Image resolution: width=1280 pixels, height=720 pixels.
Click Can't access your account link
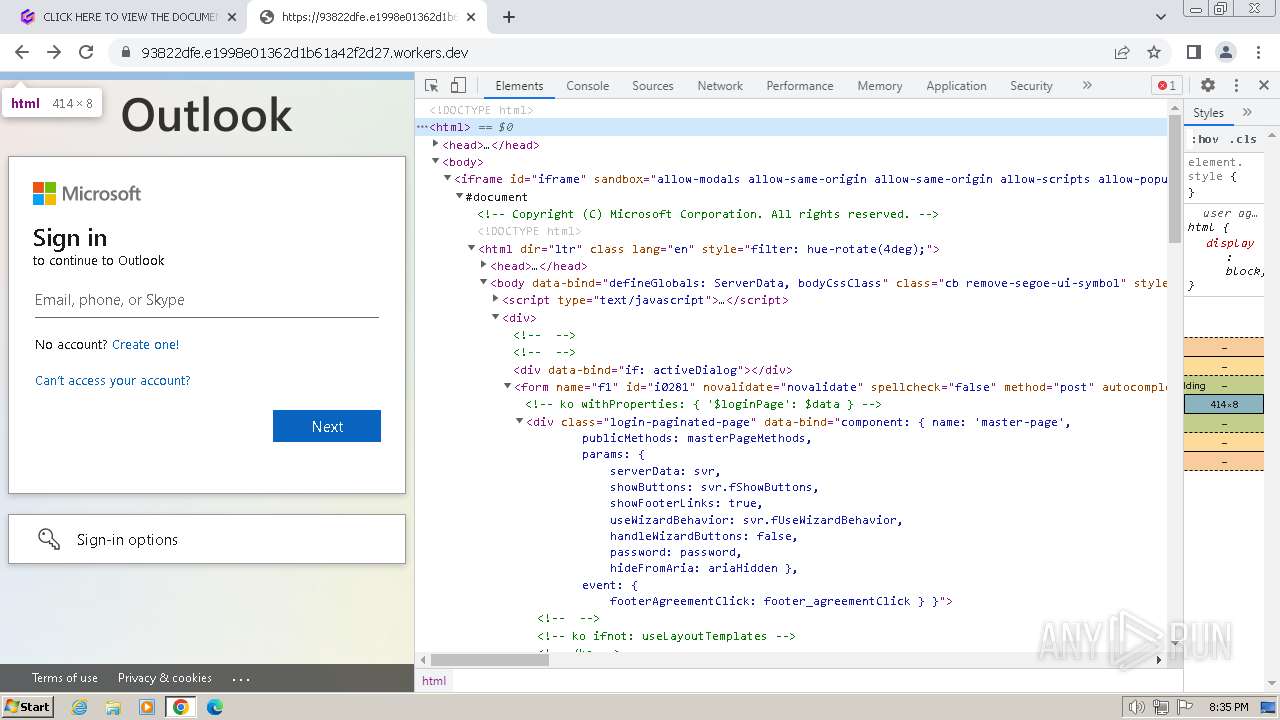[x=113, y=380]
